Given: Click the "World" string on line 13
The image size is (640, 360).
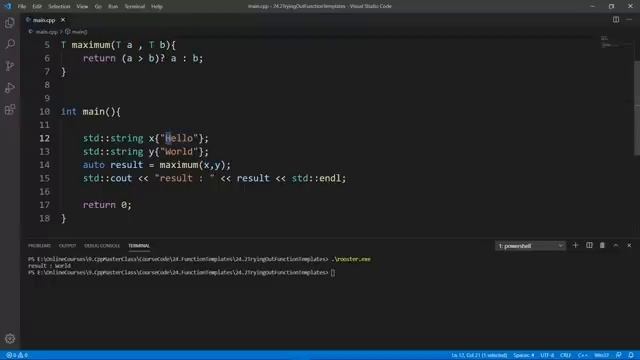Looking at the screenshot, I should click(x=179, y=152).
